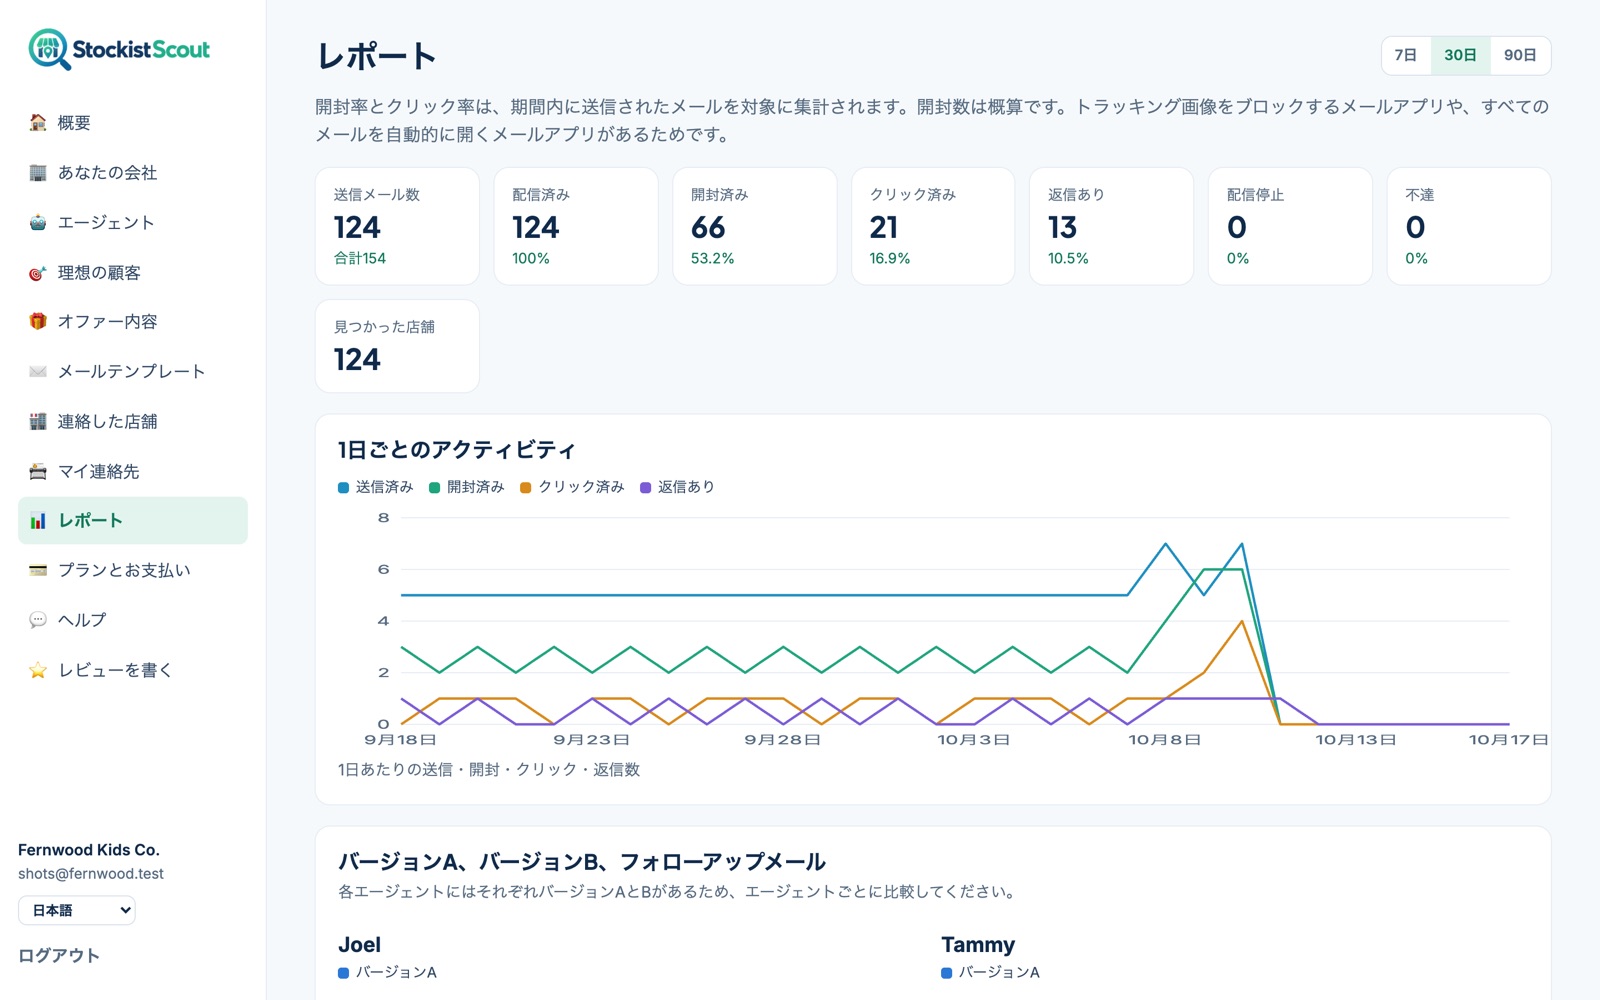The width and height of the screenshot is (1600, 1000).
Task: Click the Tammy agent heading
Action: coord(978,944)
